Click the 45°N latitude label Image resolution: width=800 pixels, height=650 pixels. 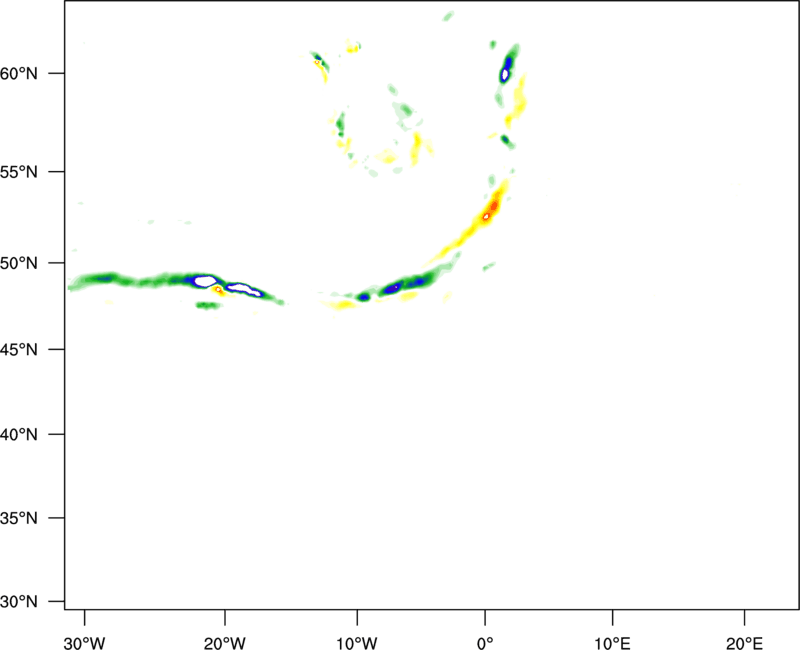coord(19,349)
